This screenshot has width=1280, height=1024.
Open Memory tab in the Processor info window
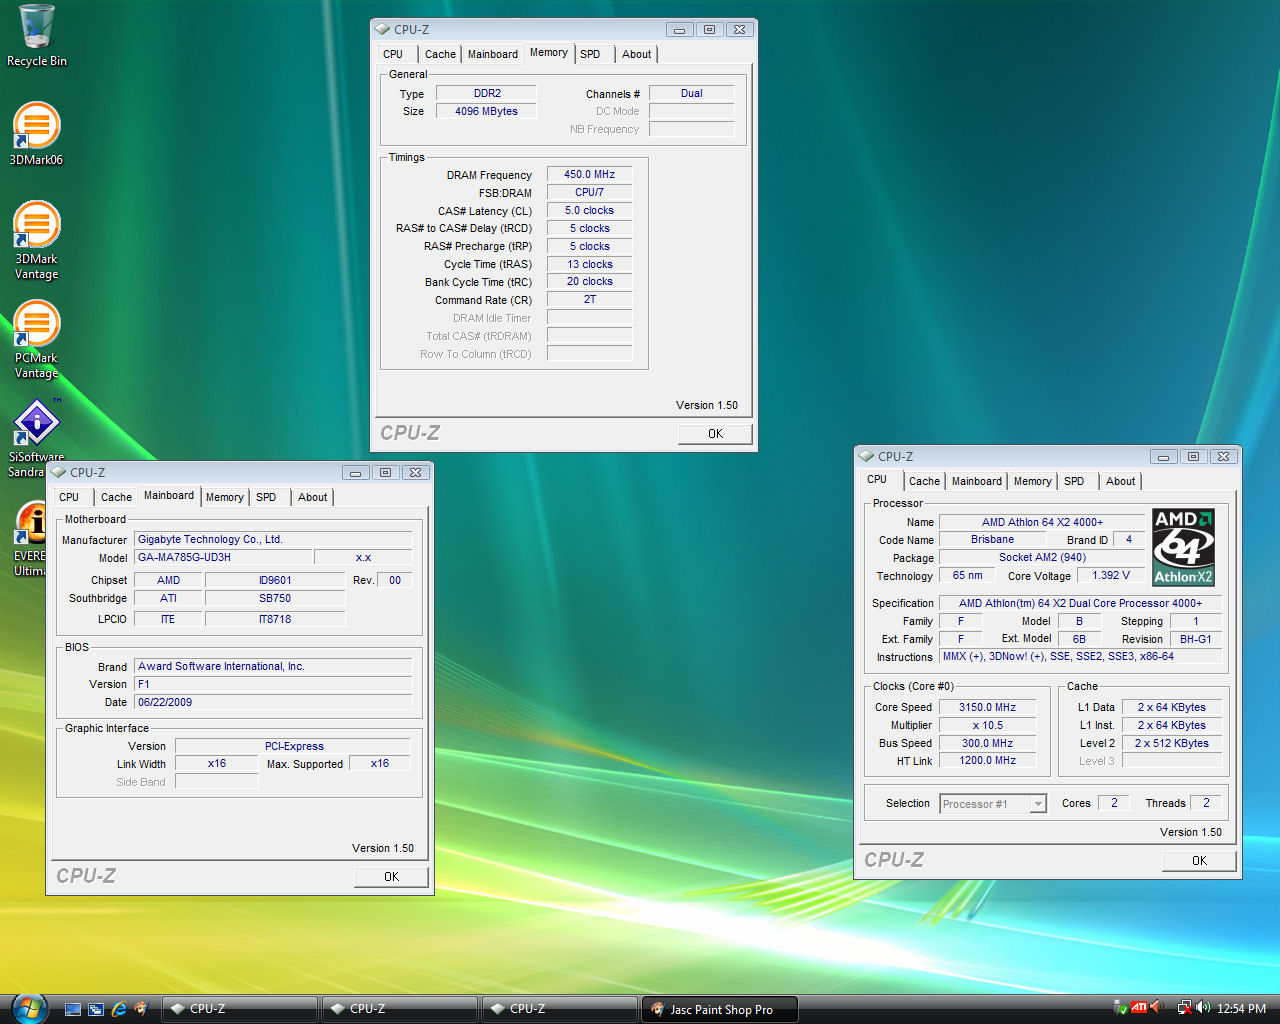[x=1033, y=481]
